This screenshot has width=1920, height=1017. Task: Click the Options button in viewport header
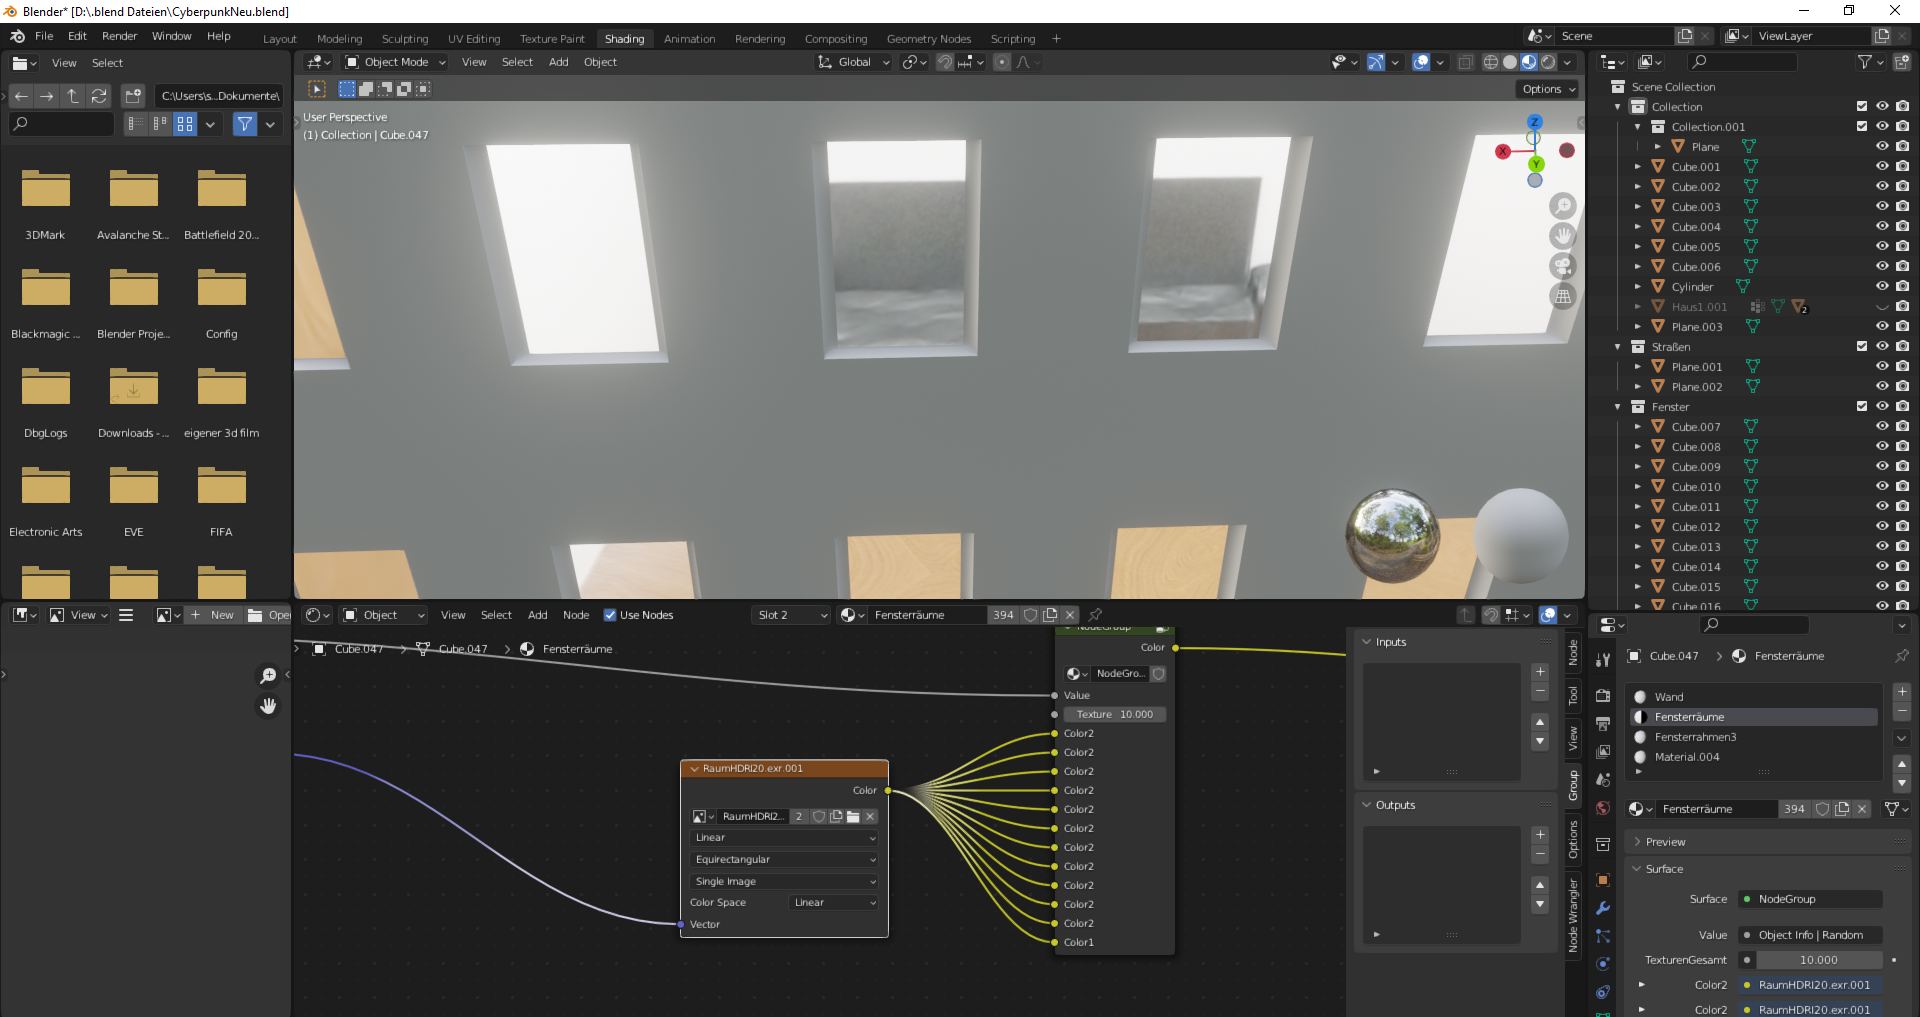(1545, 88)
